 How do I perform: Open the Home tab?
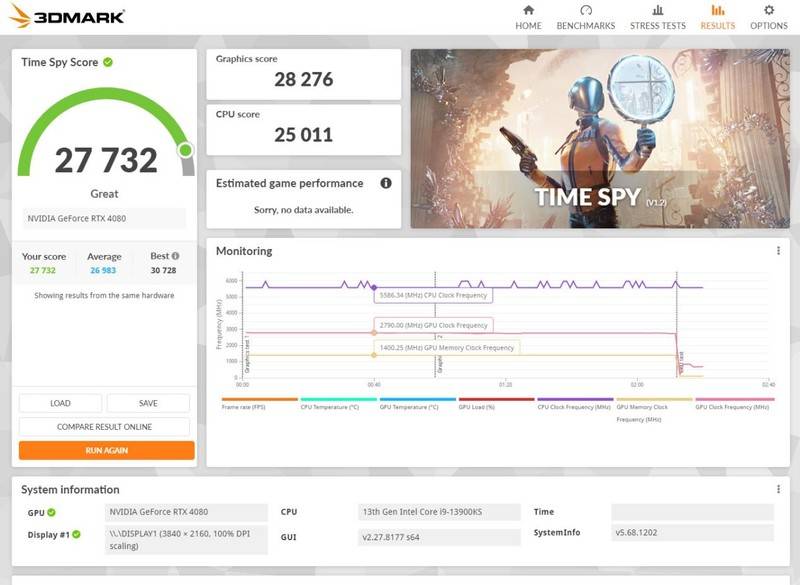[x=528, y=17]
